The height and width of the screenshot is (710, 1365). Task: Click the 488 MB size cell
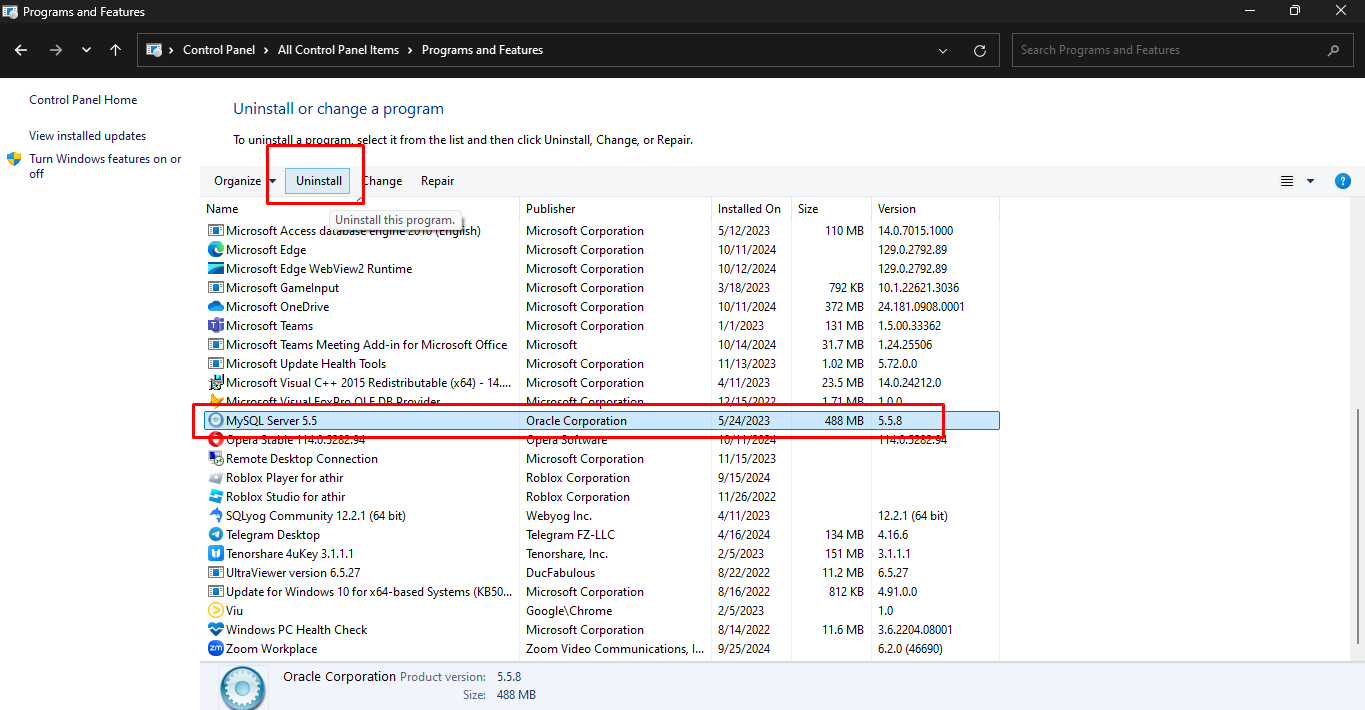tap(843, 421)
